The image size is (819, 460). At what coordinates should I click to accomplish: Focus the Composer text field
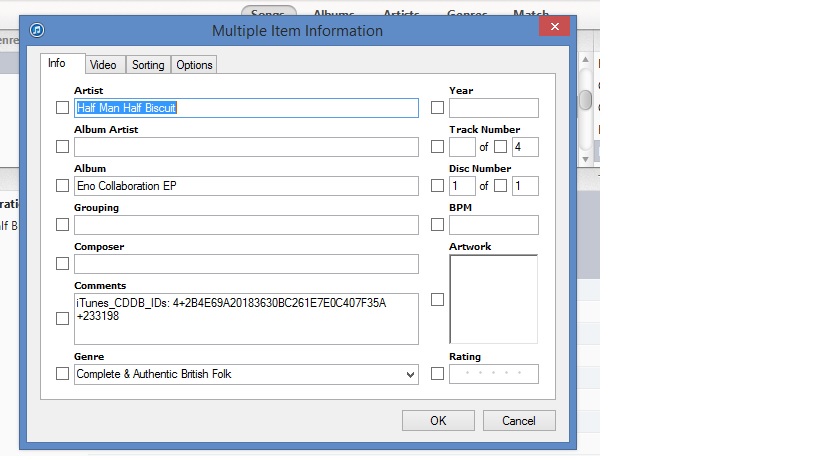click(246, 264)
